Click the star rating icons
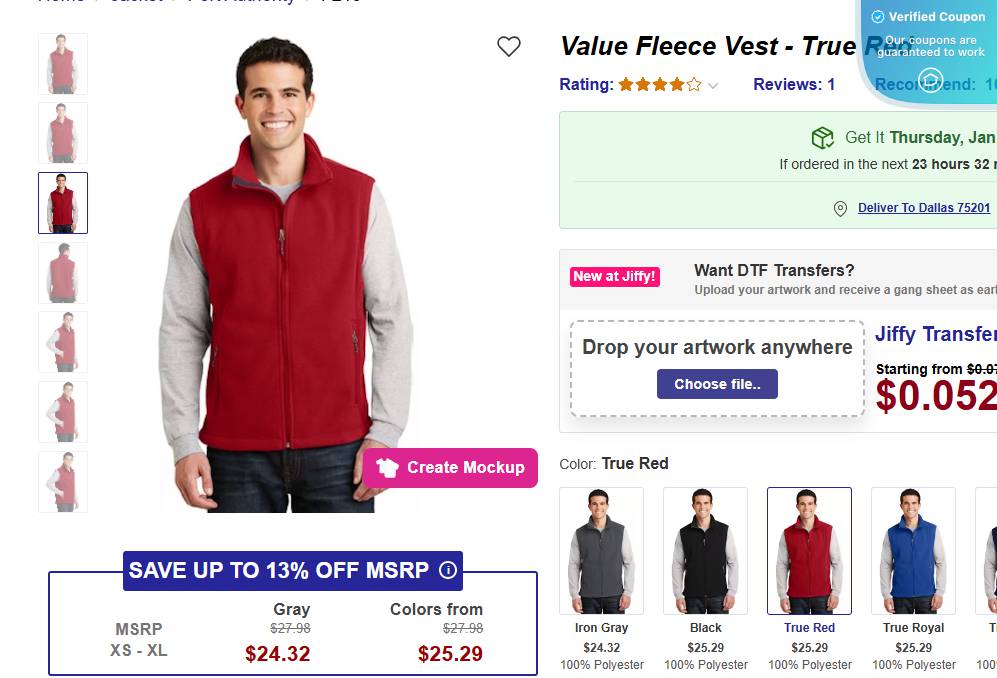This screenshot has height=678, width=997. coord(660,85)
